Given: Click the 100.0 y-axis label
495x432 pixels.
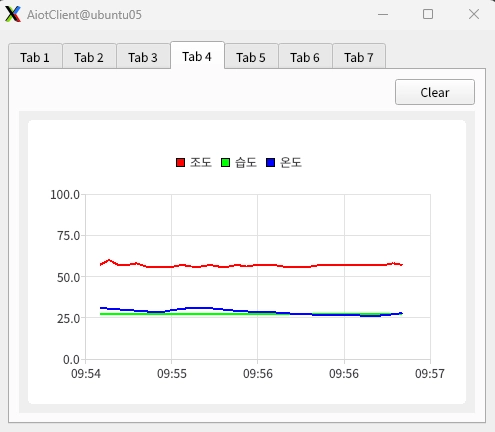Looking at the screenshot, I should pyautogui.click(x=65, y=195).
